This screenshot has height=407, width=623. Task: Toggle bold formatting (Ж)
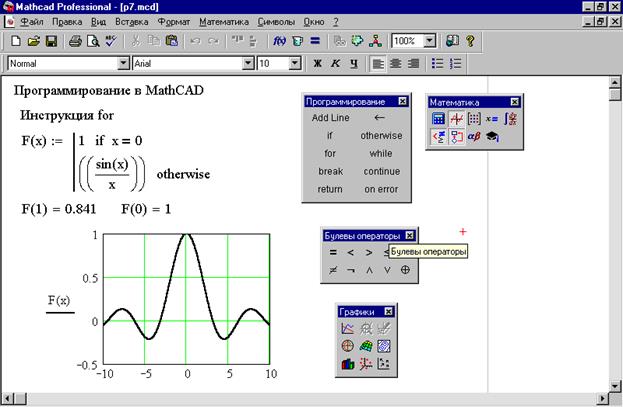point(317,64)
